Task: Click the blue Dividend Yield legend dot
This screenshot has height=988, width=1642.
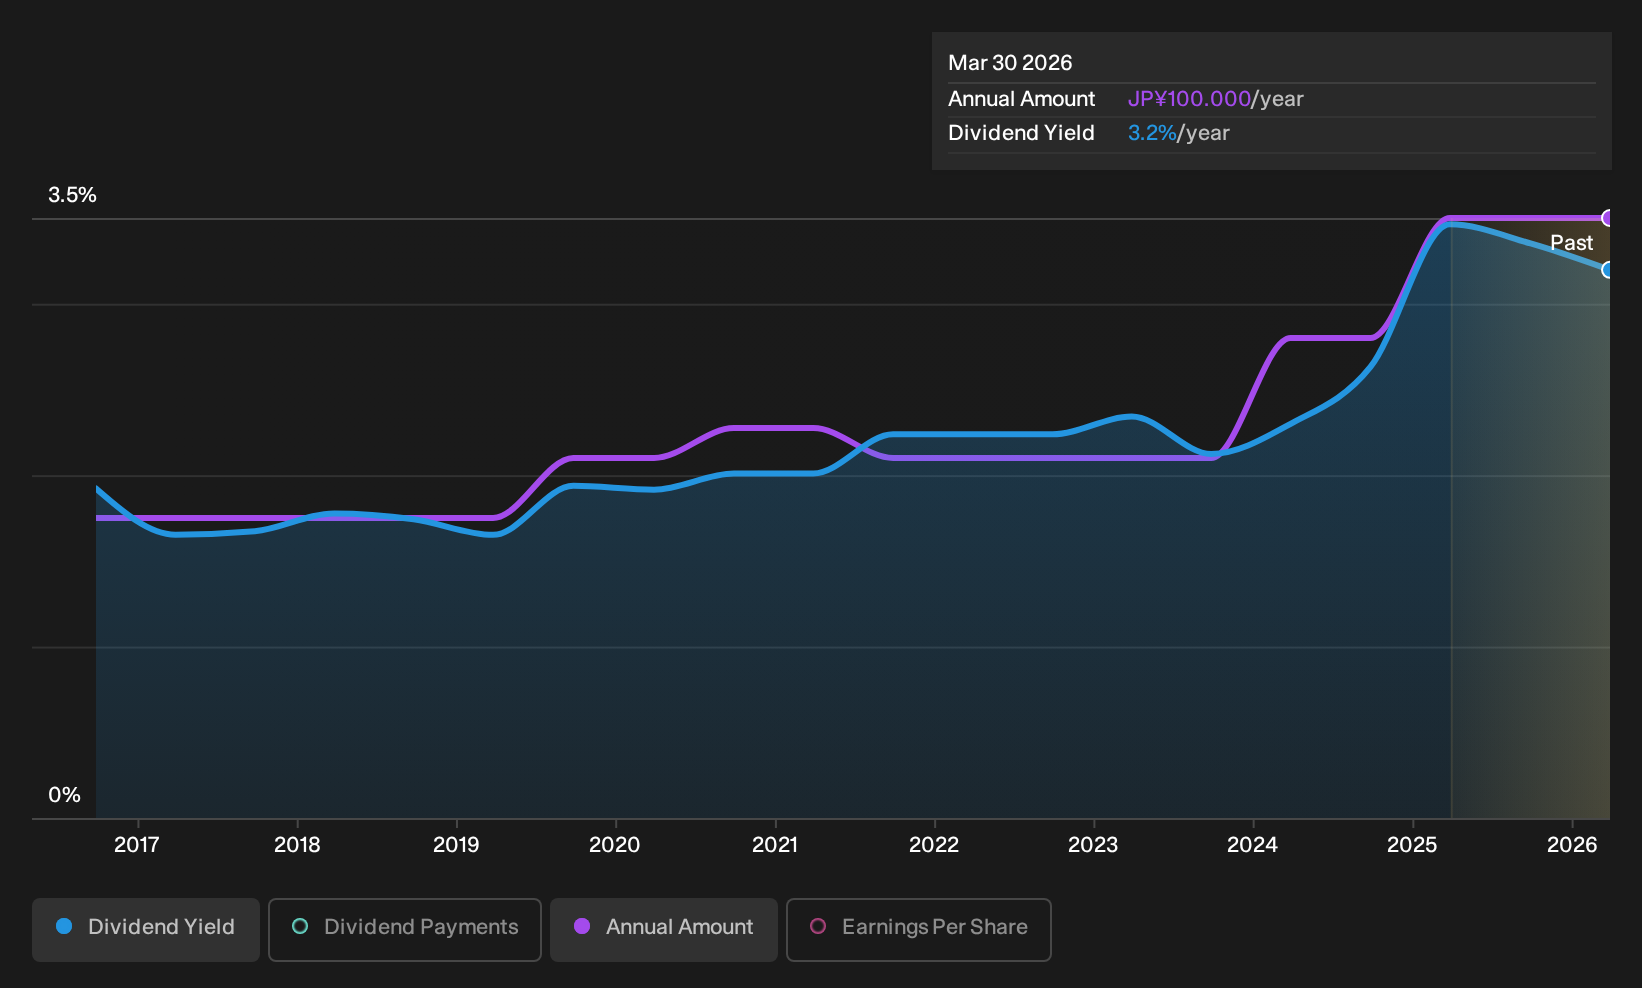Action: tap(64, 926)
